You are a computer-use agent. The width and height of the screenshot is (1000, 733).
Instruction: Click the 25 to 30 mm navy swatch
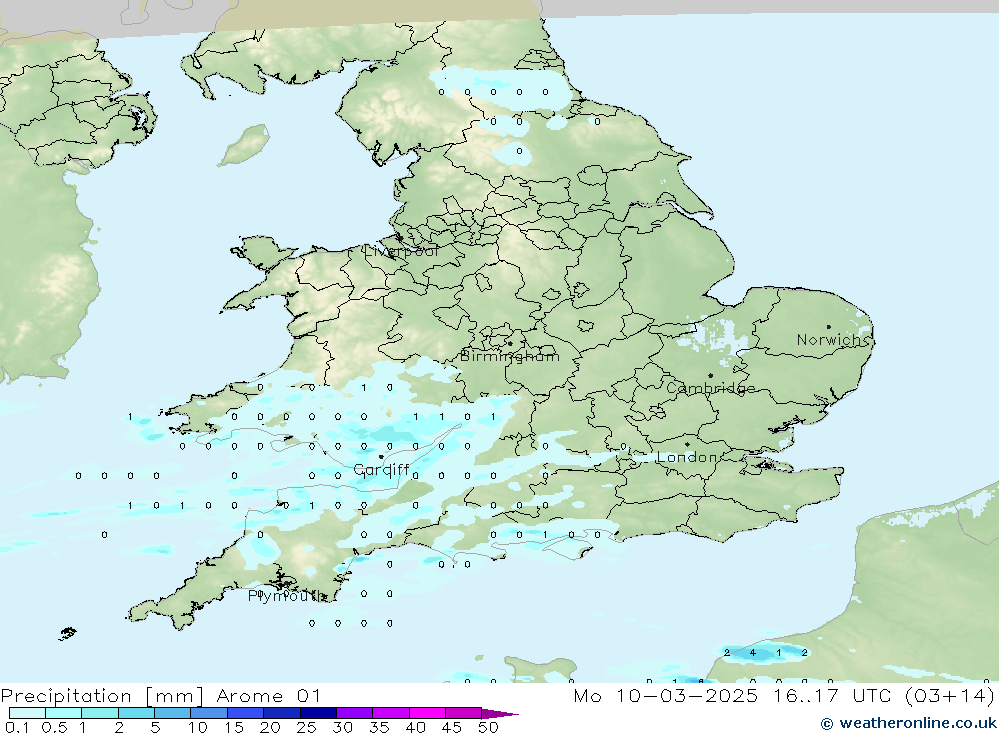coord(318,713)
